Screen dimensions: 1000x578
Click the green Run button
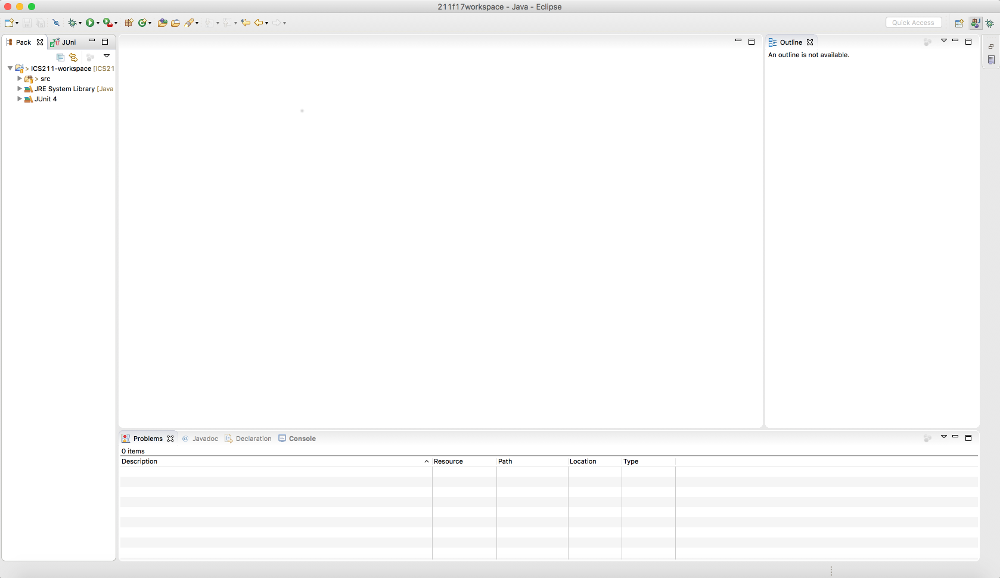[x=90, y=22]
